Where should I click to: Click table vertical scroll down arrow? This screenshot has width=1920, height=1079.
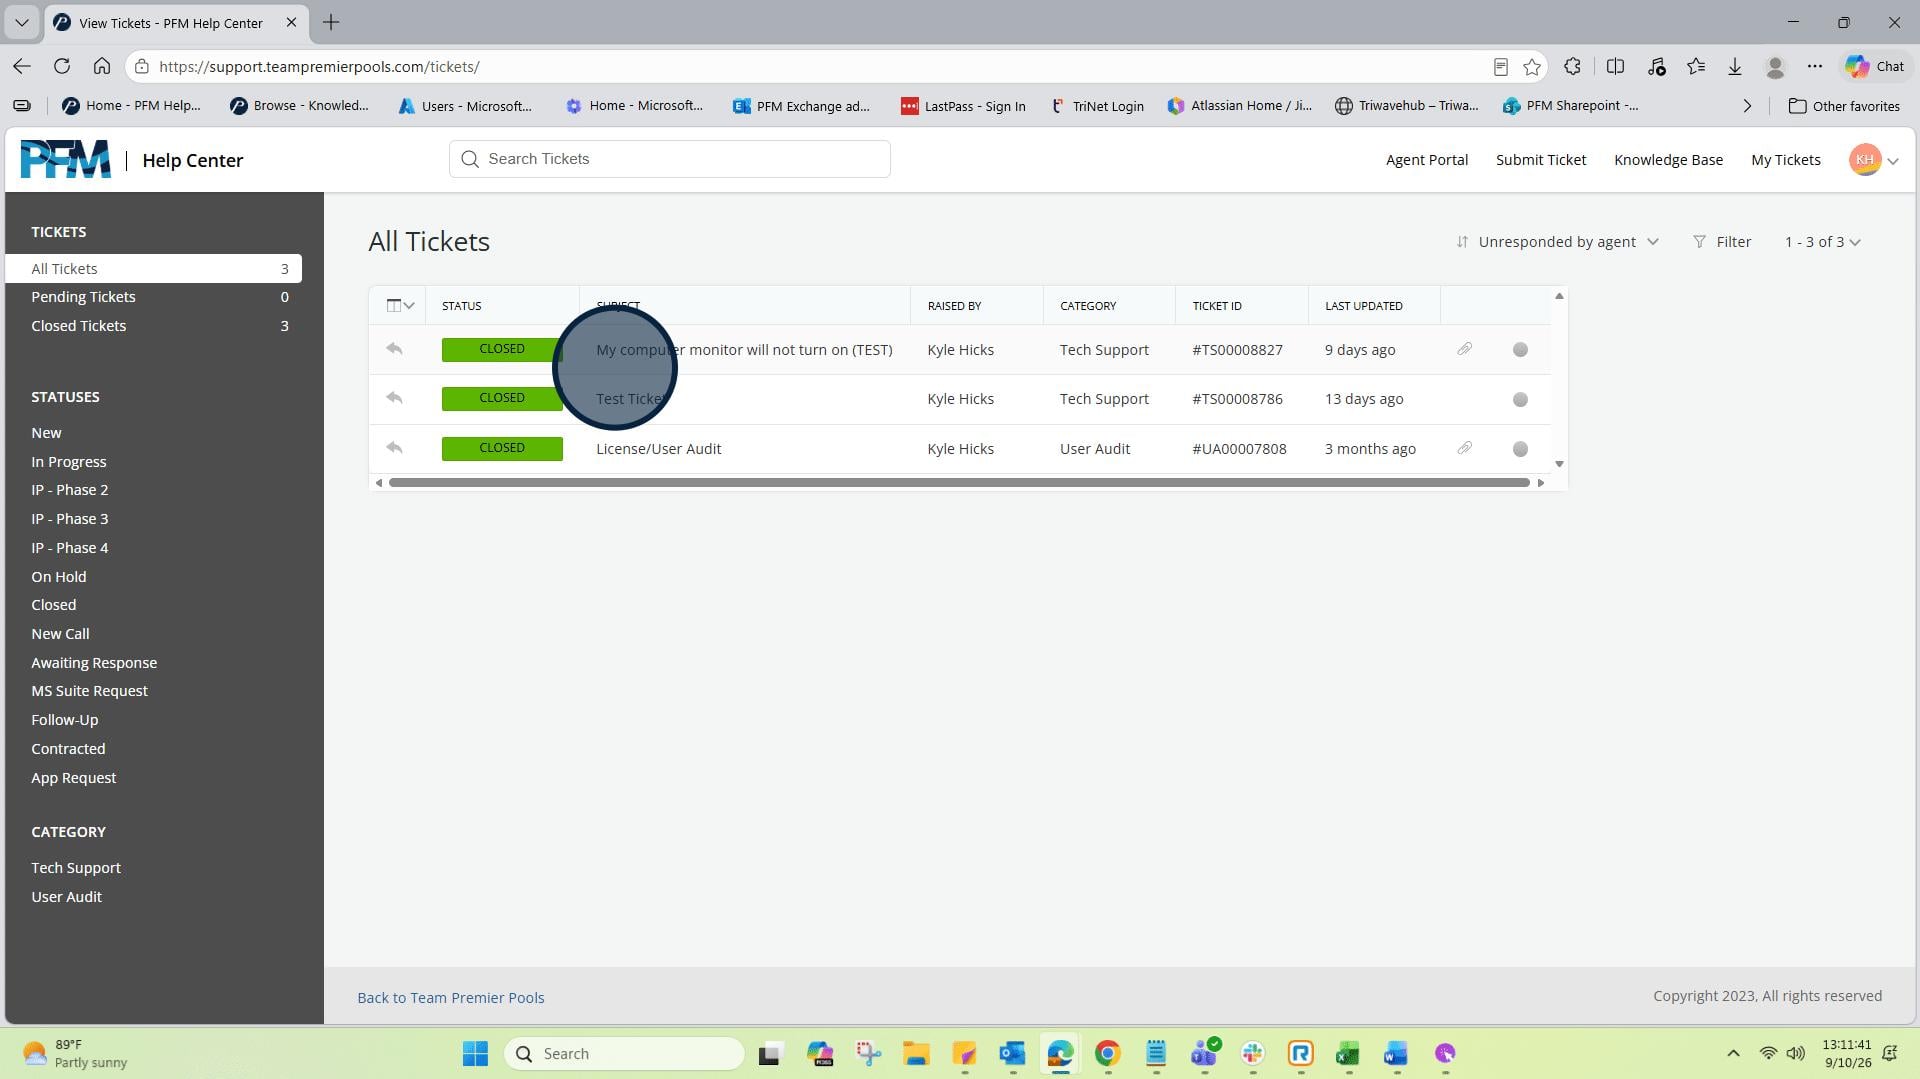[1559, 464]
